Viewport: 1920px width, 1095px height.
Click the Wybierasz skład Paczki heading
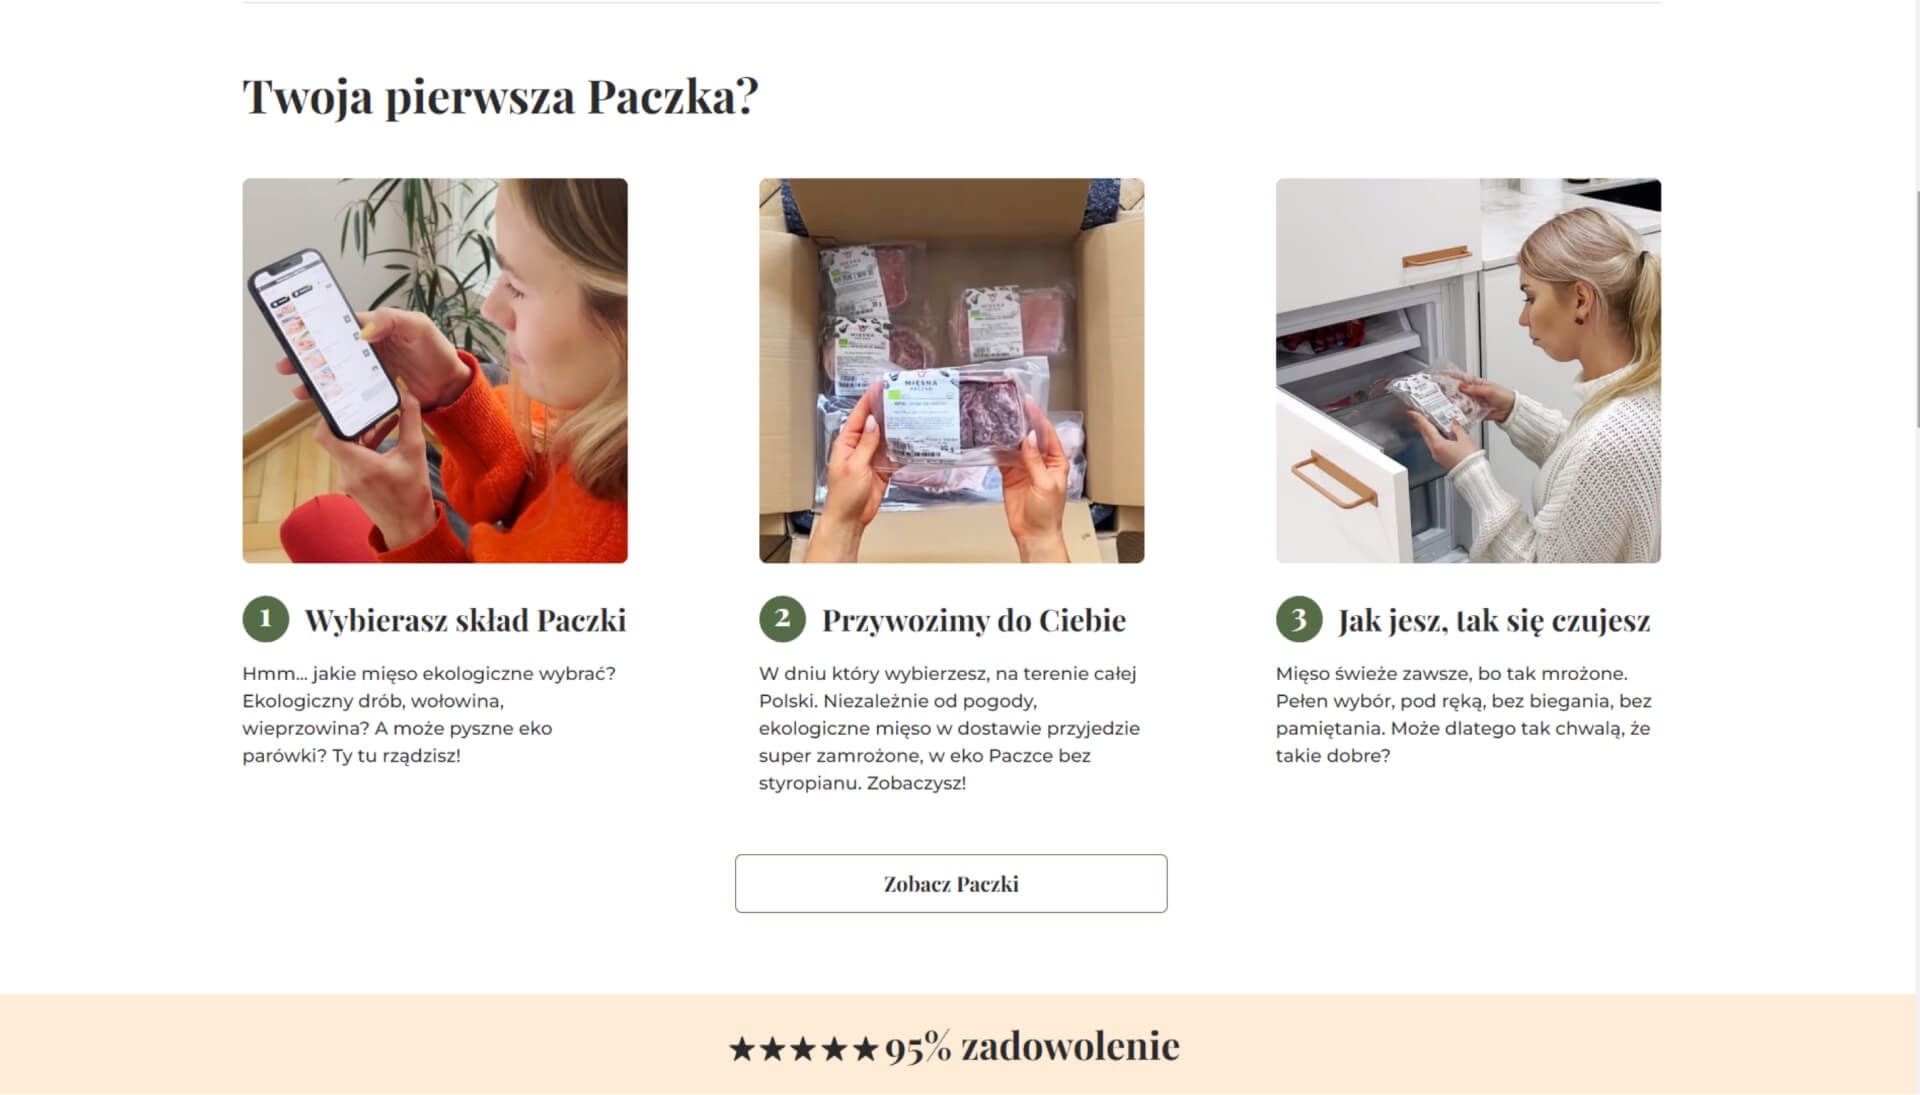click(x=465, y=620)
